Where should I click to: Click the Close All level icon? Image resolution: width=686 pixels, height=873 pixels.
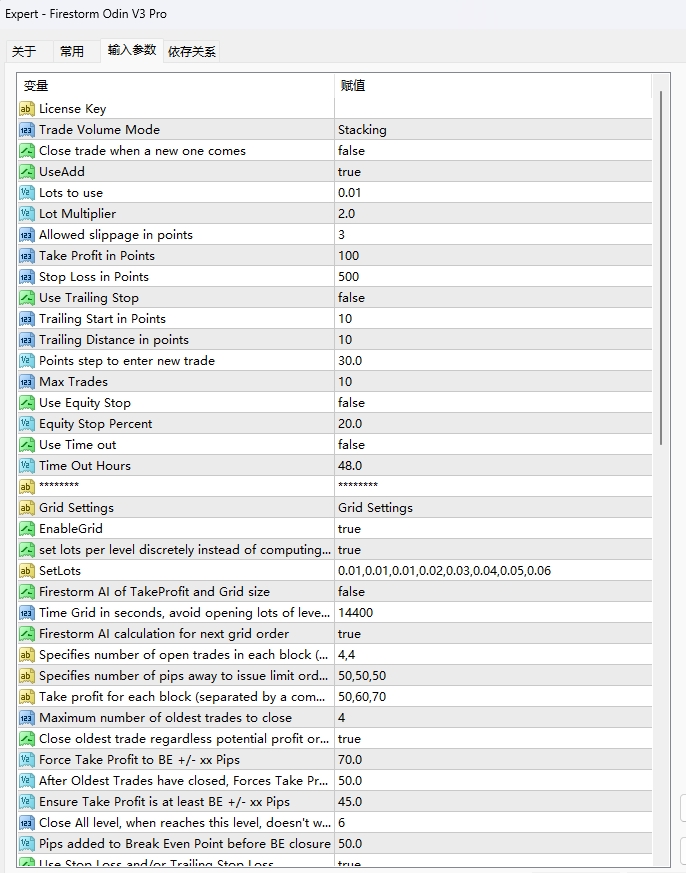pos(27,822)
